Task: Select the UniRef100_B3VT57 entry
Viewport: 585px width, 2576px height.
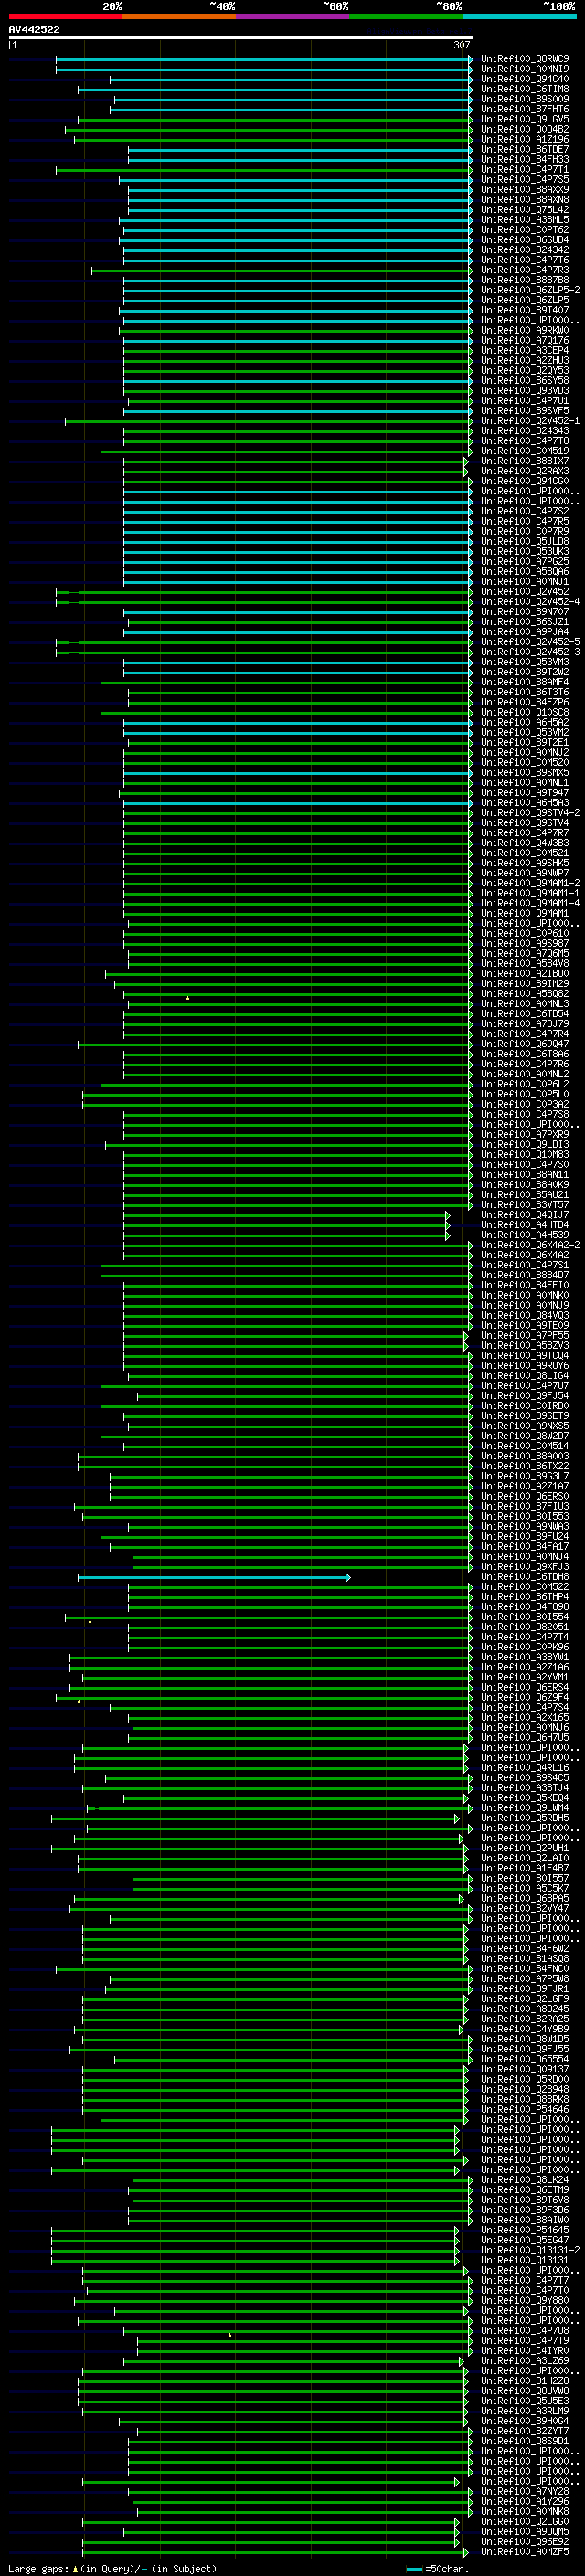Action: pos(525,1205)
